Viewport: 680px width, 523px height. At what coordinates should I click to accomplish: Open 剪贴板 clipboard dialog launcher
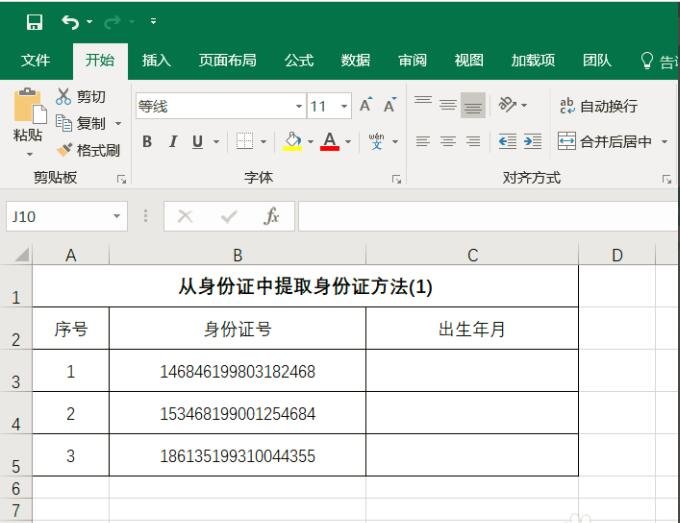(x=121, y=179)
